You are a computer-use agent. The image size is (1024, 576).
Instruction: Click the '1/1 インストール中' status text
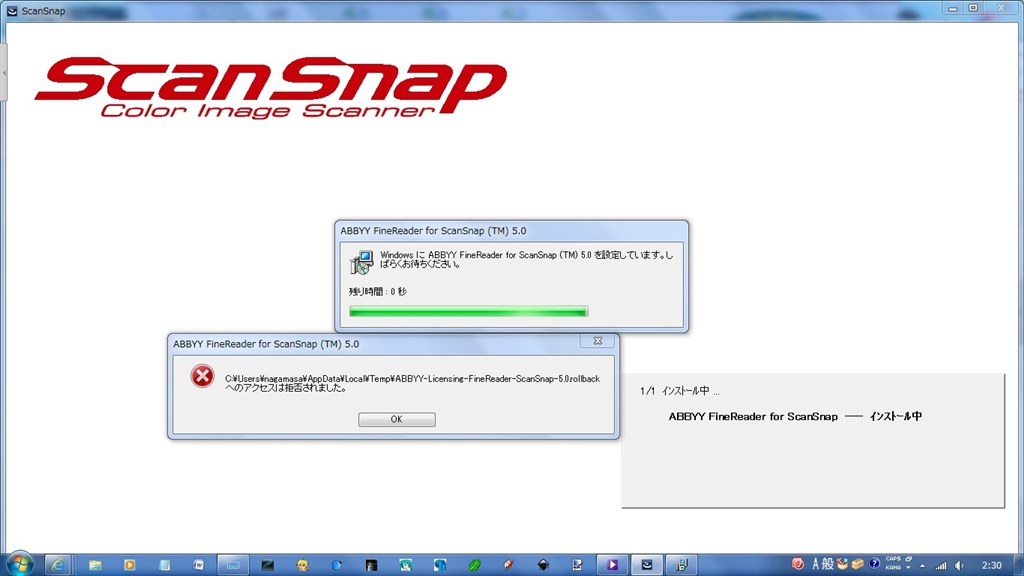tap(679, 391)
